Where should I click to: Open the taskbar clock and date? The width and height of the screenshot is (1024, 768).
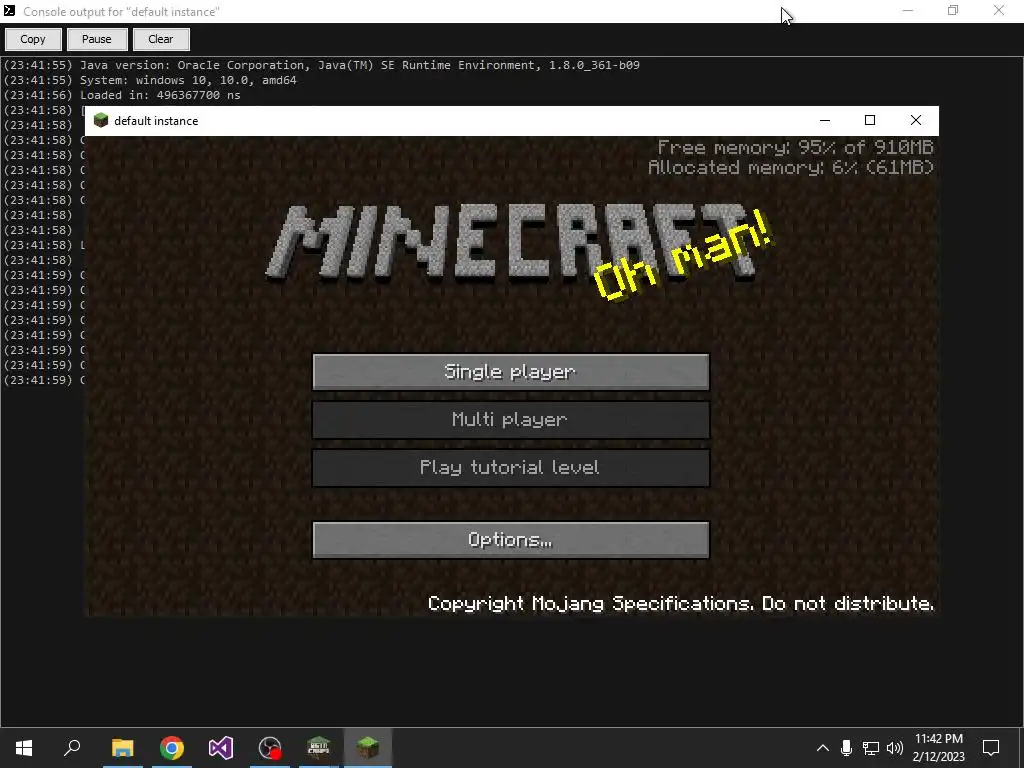938,748
